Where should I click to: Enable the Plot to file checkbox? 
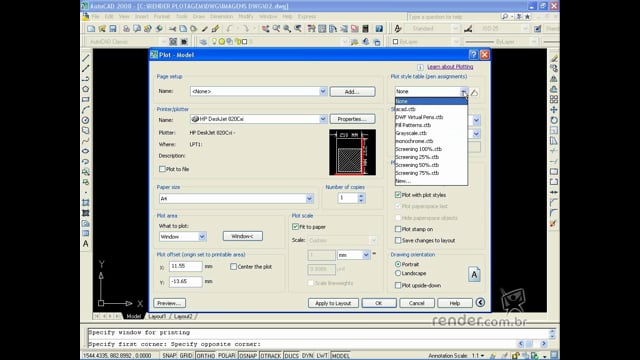point(162,169)
